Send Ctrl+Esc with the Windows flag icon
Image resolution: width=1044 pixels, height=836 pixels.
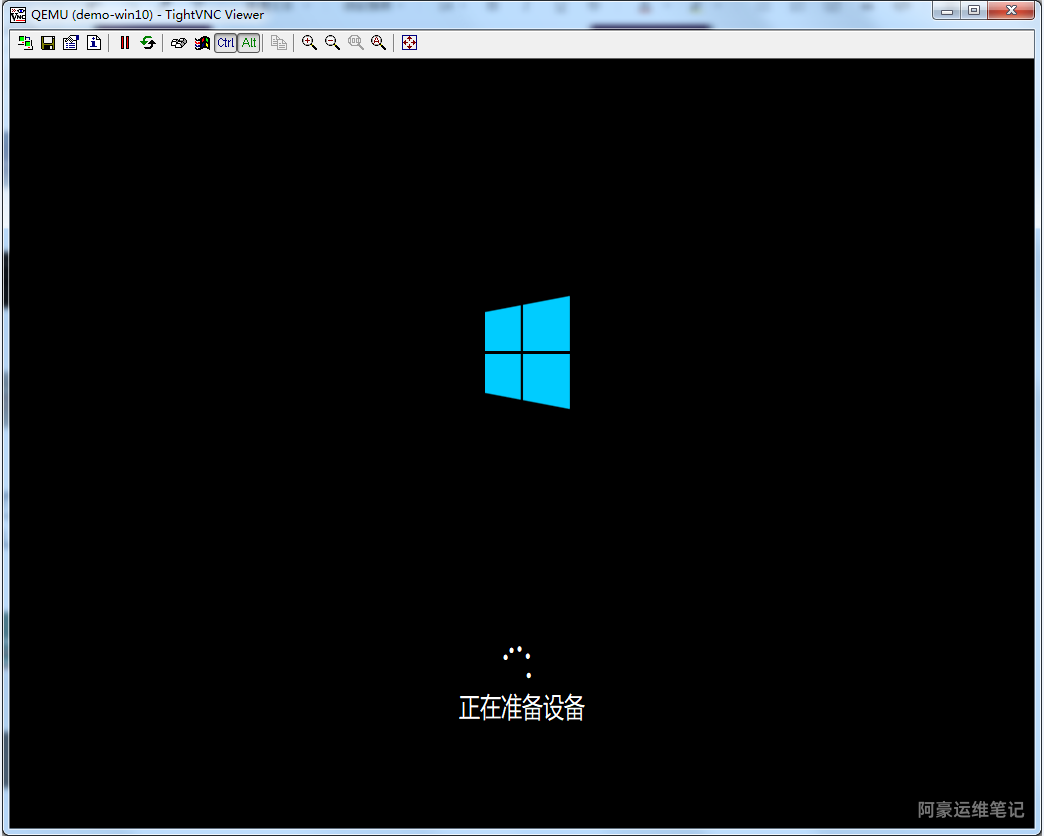pyautogui.click(x=202, y=43)
